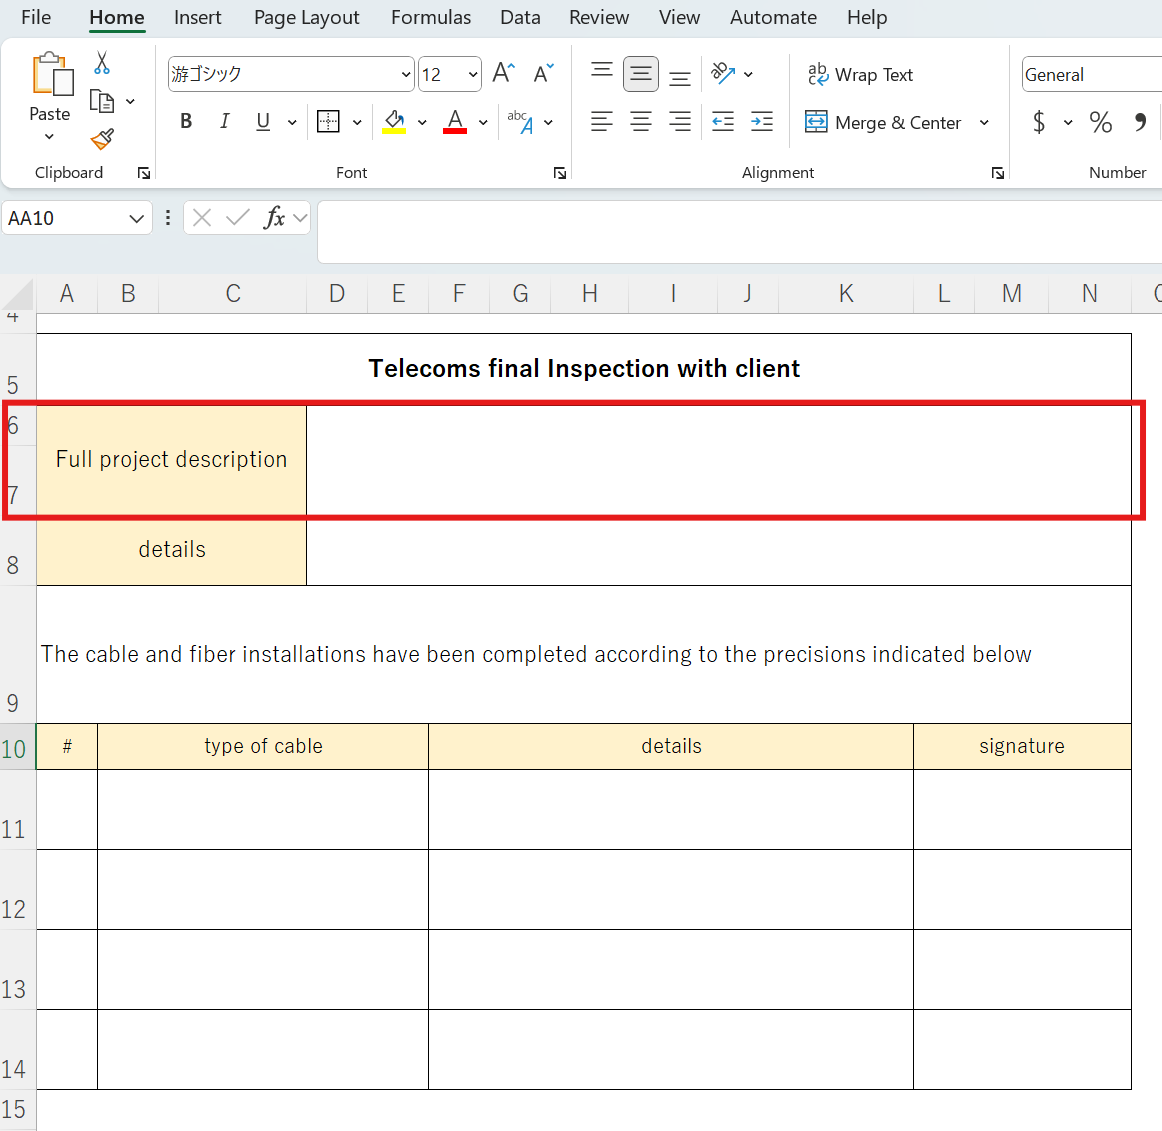Expand the font size dropdown
Screen dimensions: 1162x1131
pos(472,75)
